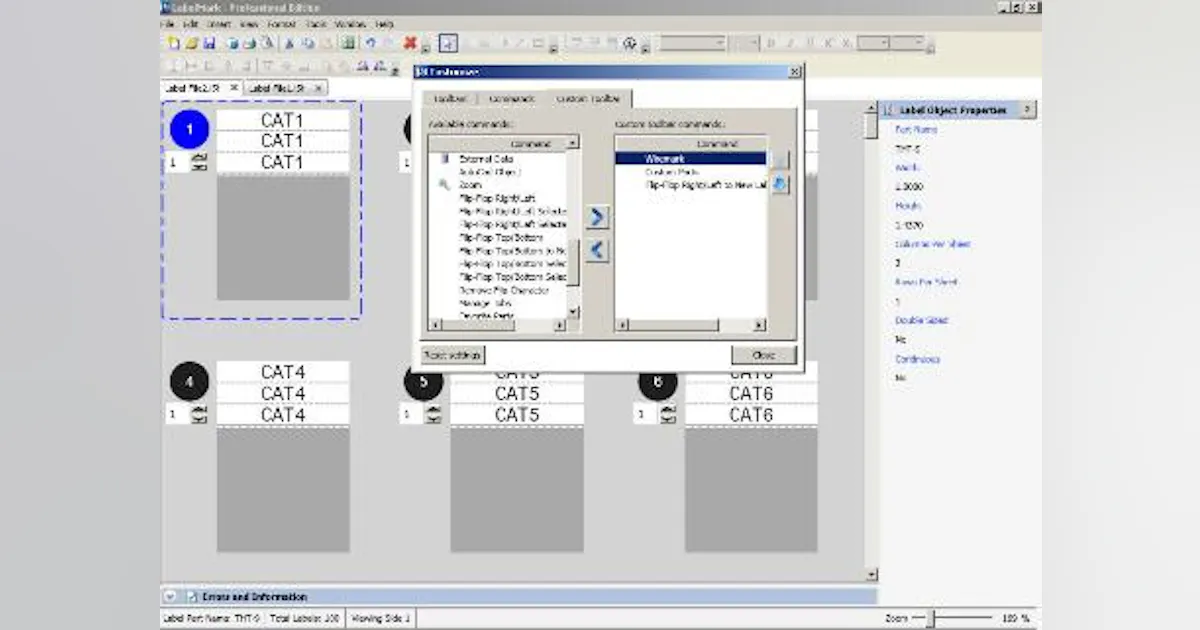Click Total Labels status bar entry

pos(304,618)
